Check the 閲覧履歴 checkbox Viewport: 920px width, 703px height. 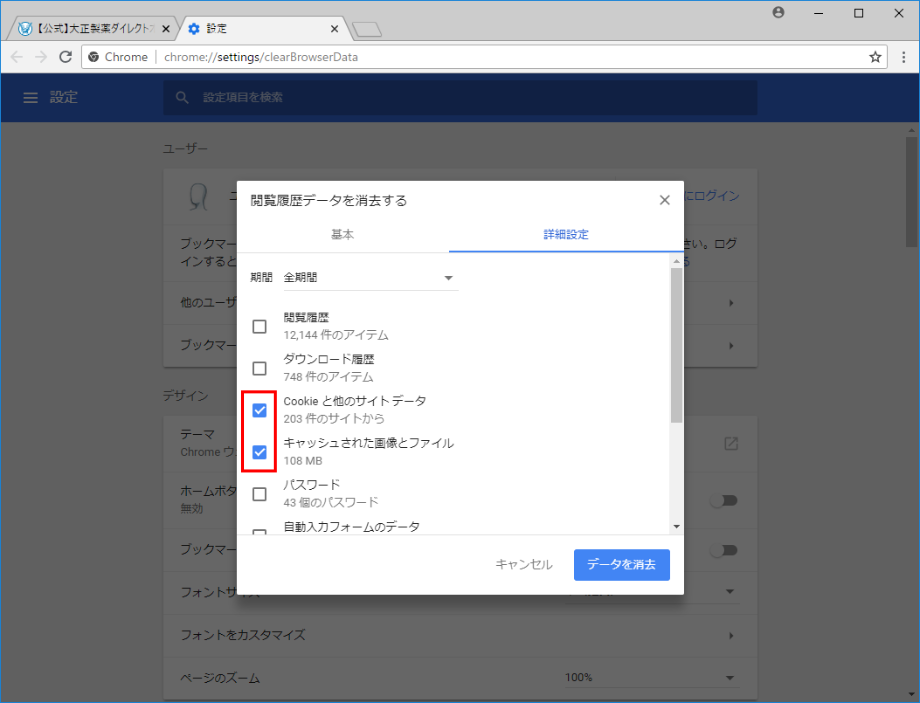click(259, 326)
